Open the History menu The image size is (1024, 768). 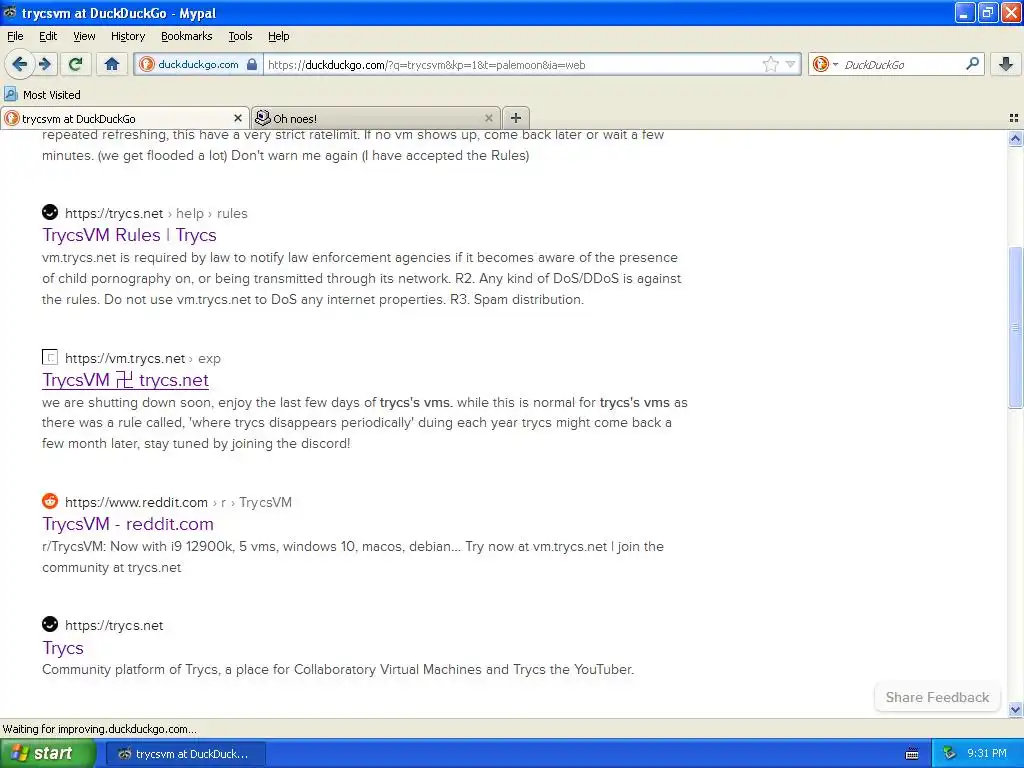click(x=127, y=36)
